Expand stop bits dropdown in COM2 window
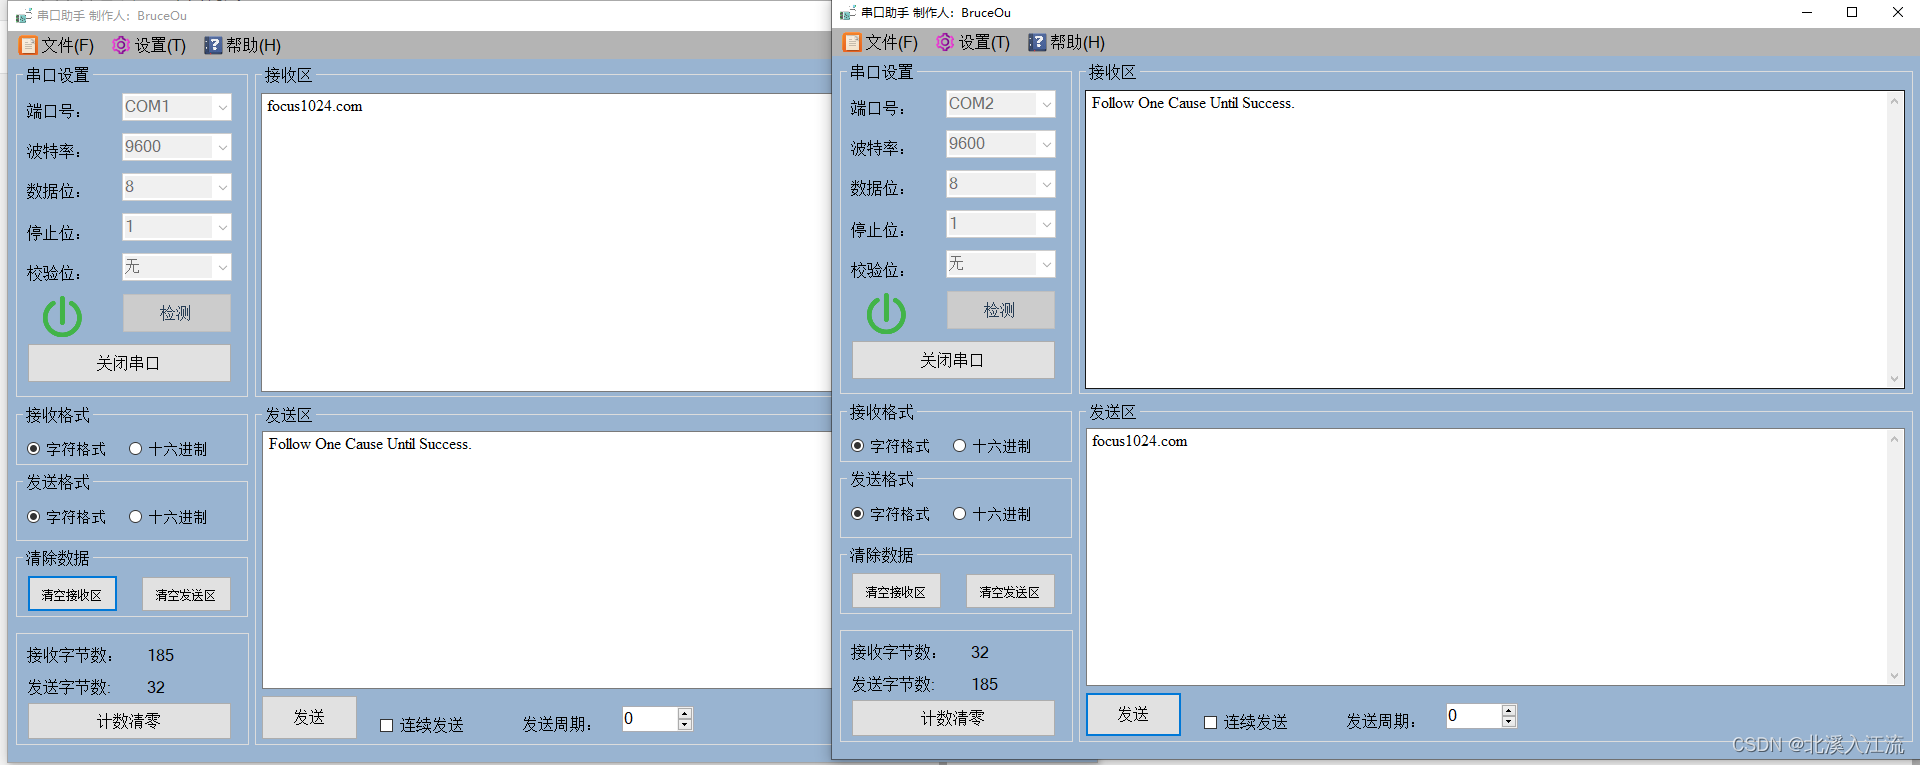This screenshot has width=1920, height=765. [1046, 224]
